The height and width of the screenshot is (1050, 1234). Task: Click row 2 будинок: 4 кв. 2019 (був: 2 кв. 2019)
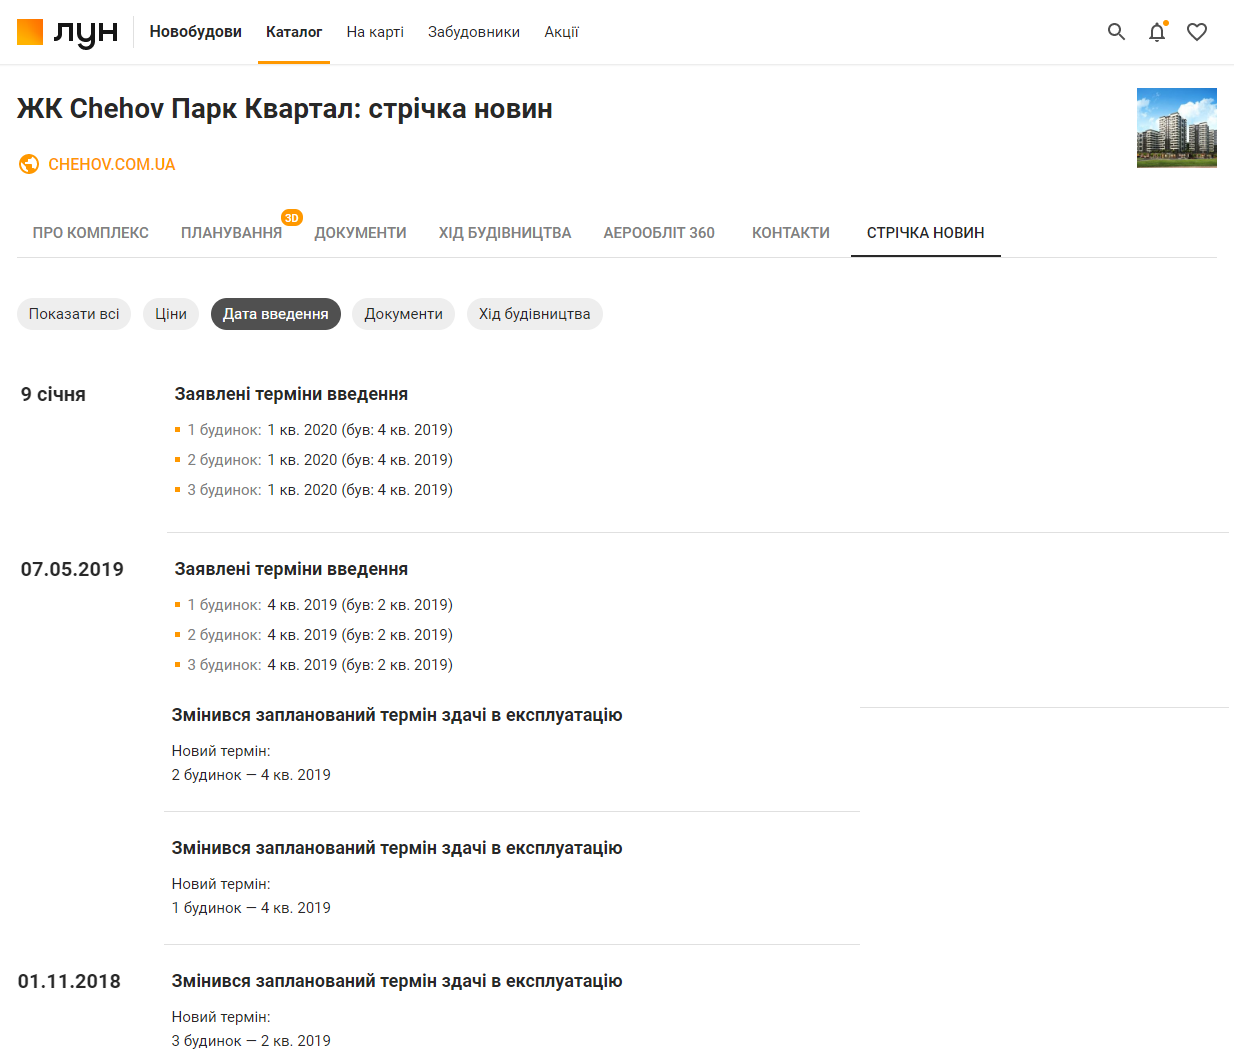point(314,635)
